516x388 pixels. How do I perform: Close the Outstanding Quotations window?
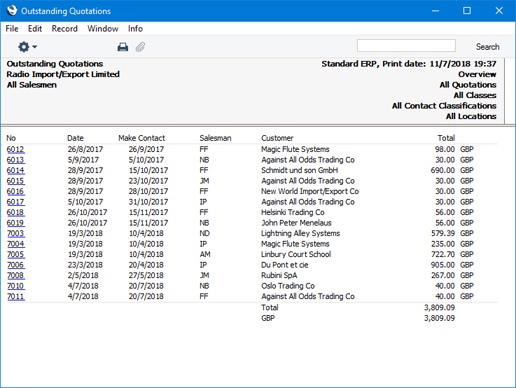click(499, 11)
